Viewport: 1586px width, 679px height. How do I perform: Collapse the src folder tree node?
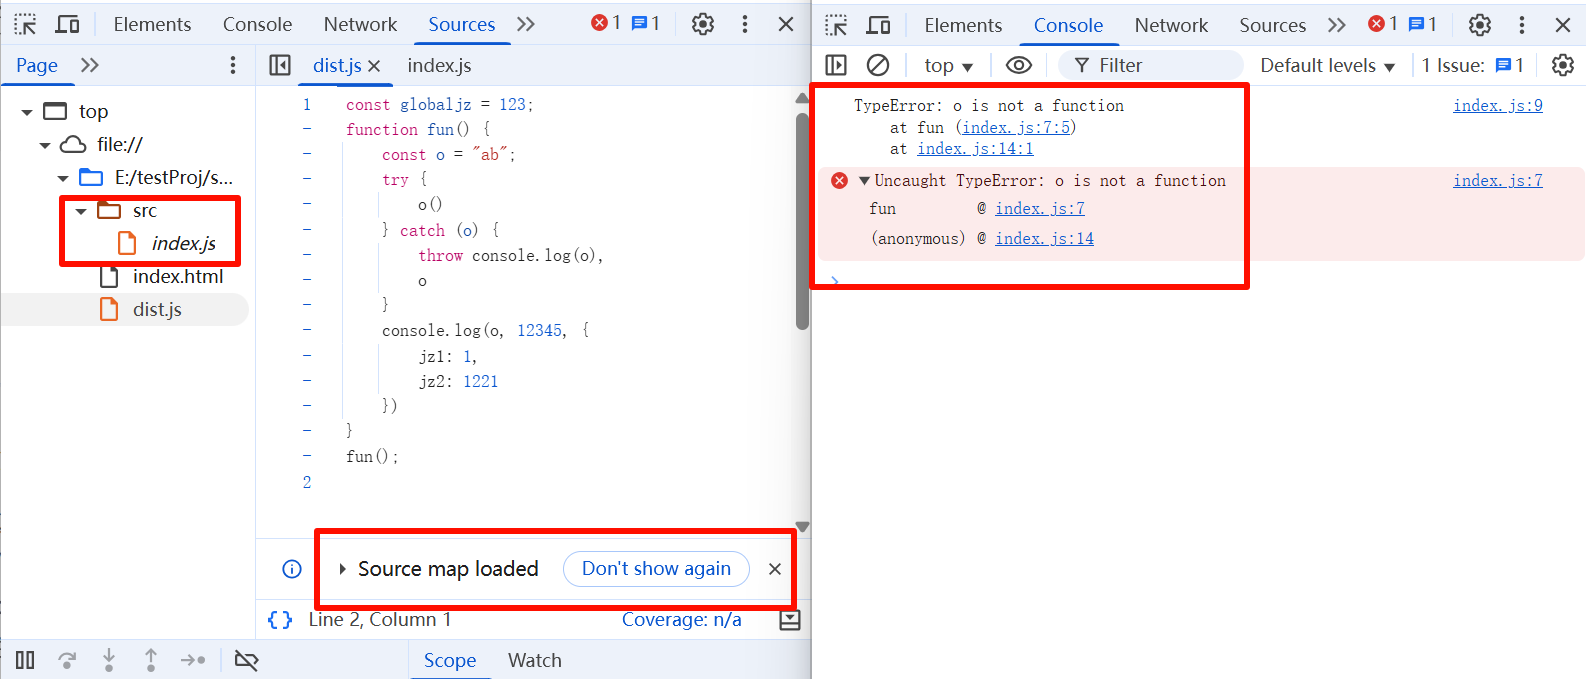click(x=81, y=211)
